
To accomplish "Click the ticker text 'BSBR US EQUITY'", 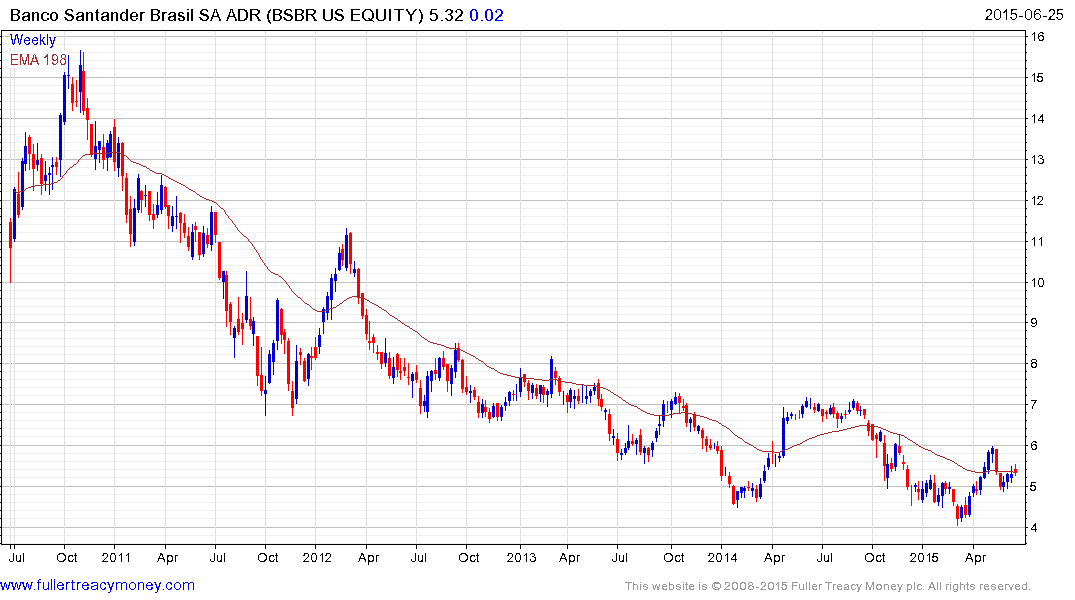I will [345, 15].
